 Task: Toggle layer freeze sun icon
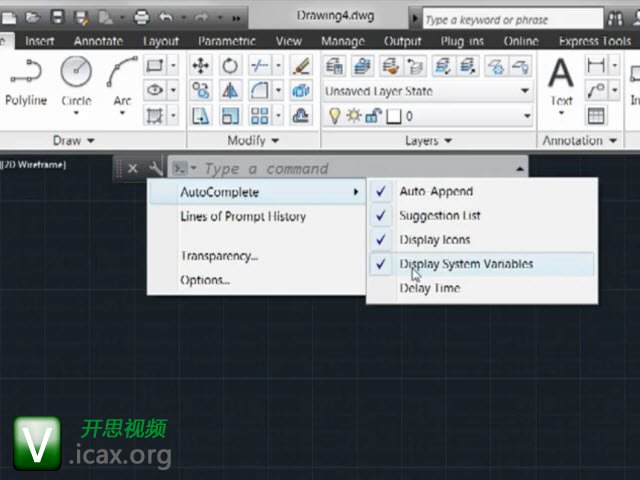coord(353,116)
